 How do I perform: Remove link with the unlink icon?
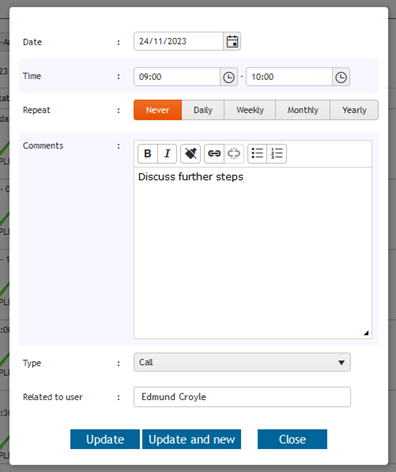(234, 154)
